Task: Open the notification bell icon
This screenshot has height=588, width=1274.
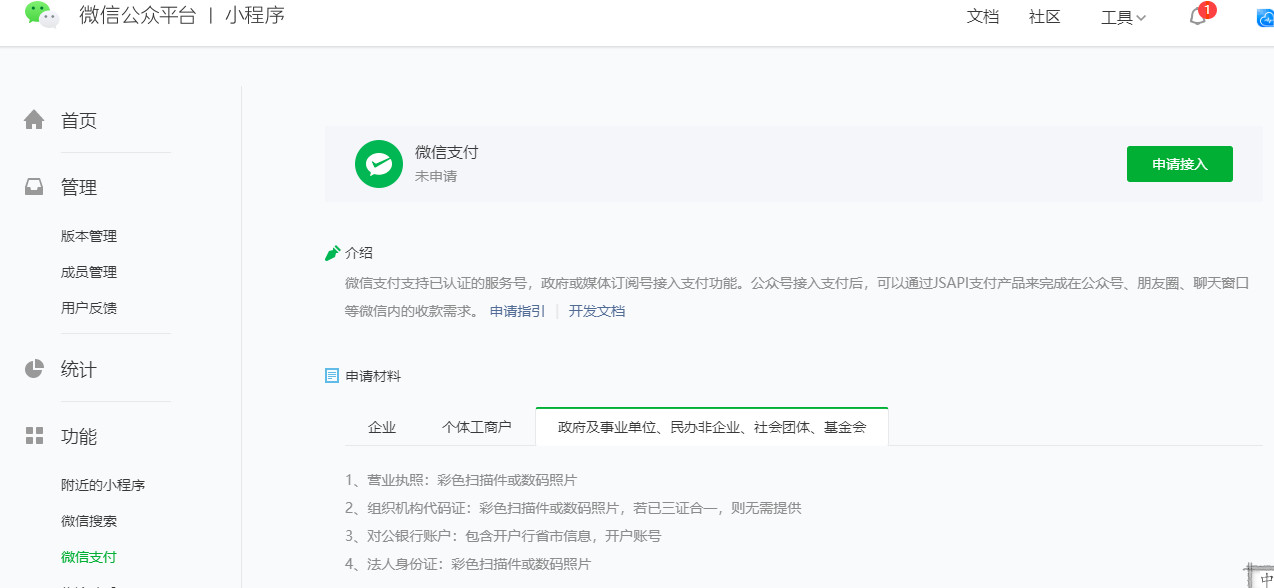Action: tap(1197, 17)
